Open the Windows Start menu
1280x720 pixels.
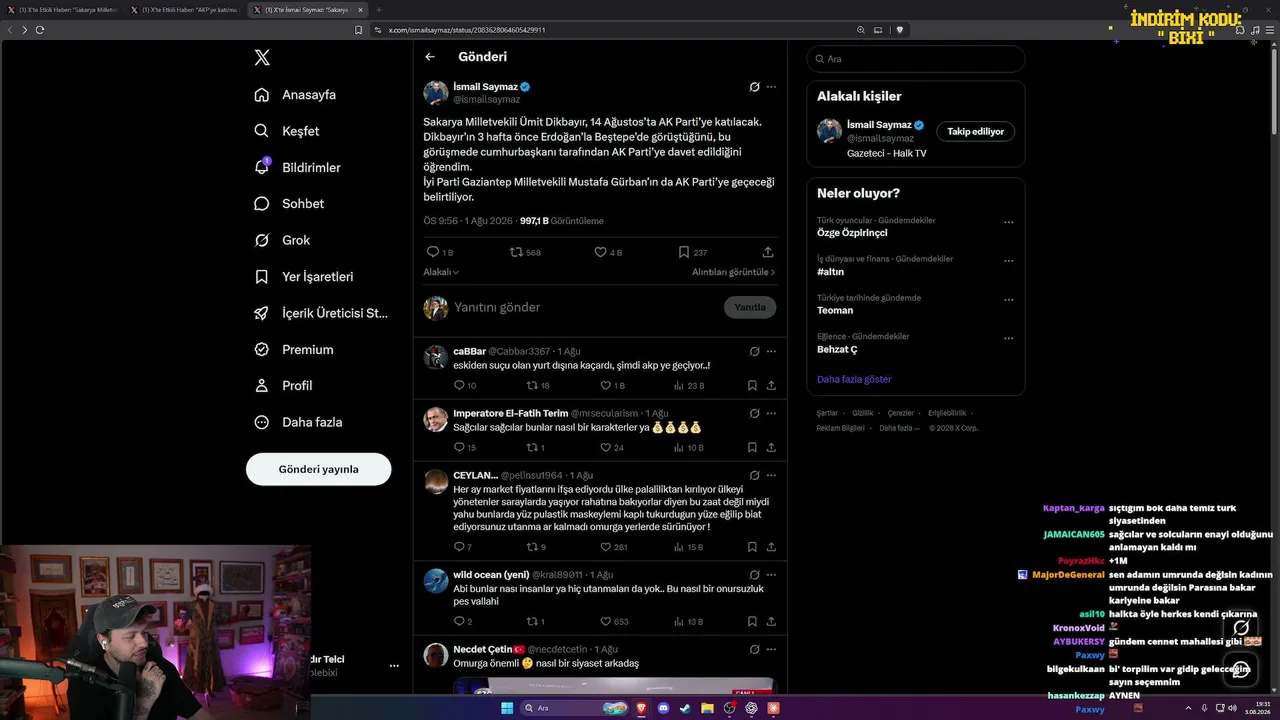click(x=507, y=708)
